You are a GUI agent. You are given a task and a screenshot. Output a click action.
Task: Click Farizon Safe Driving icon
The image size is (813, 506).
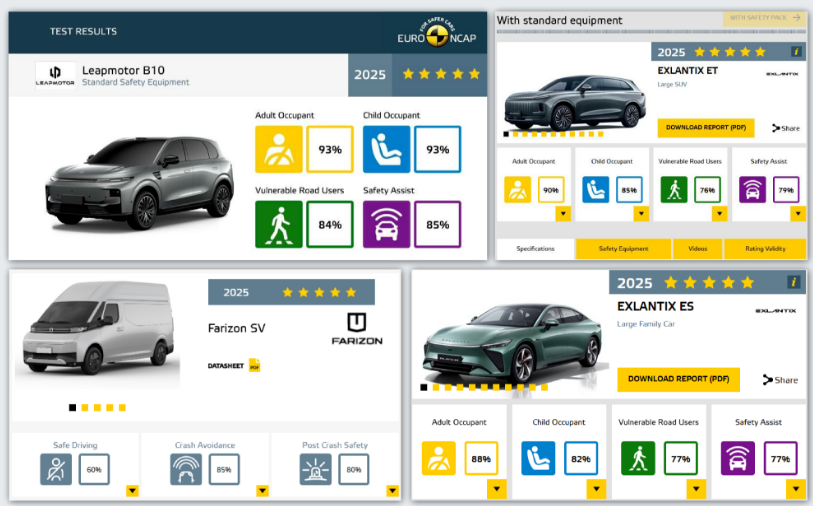[x=56, y=470]
